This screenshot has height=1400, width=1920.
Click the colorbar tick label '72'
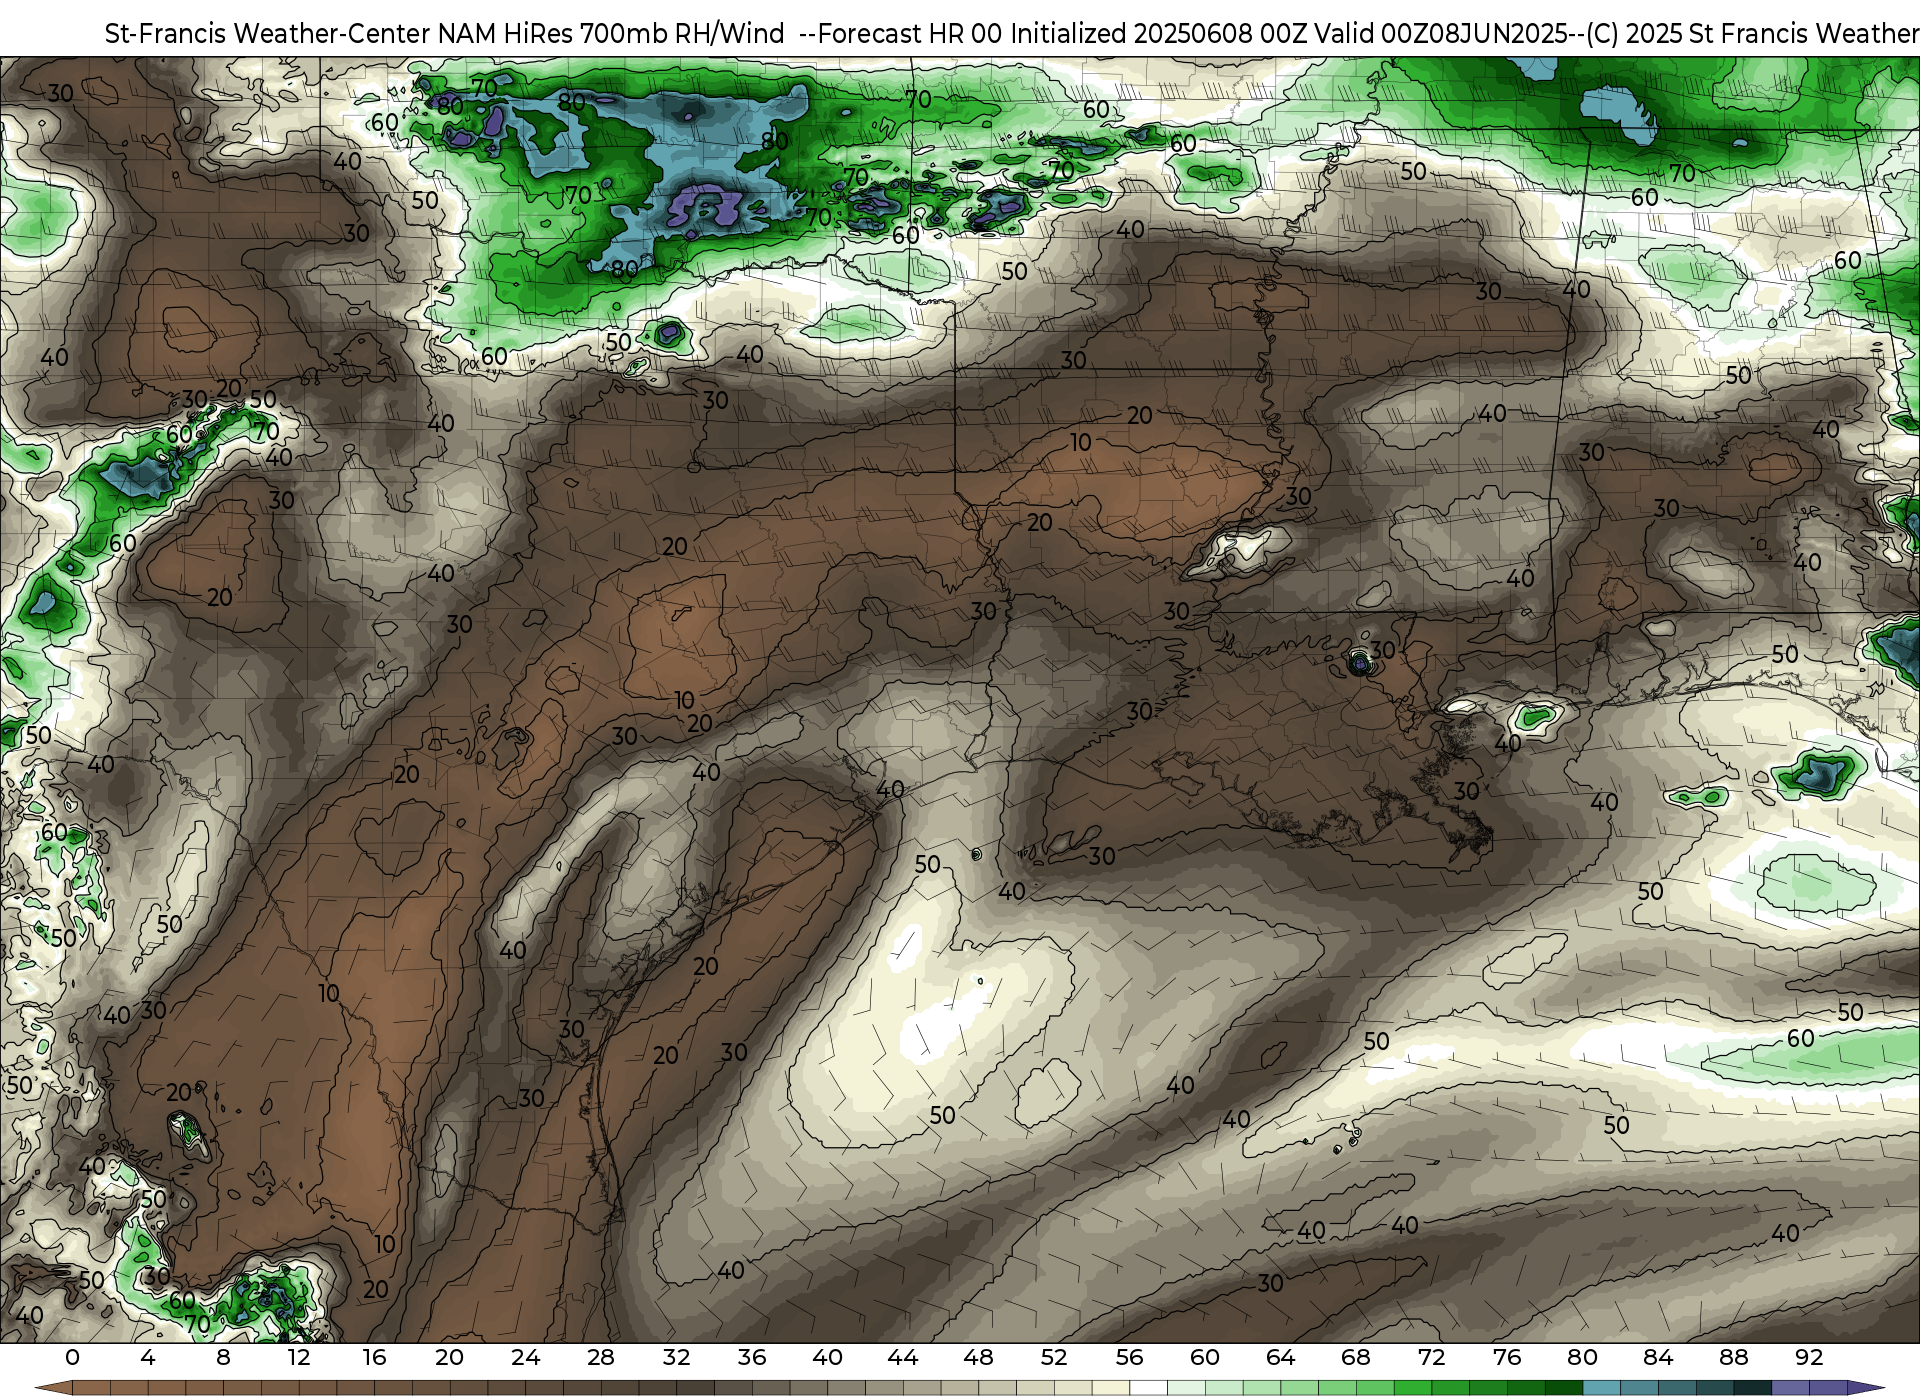pos(1431,1357)
